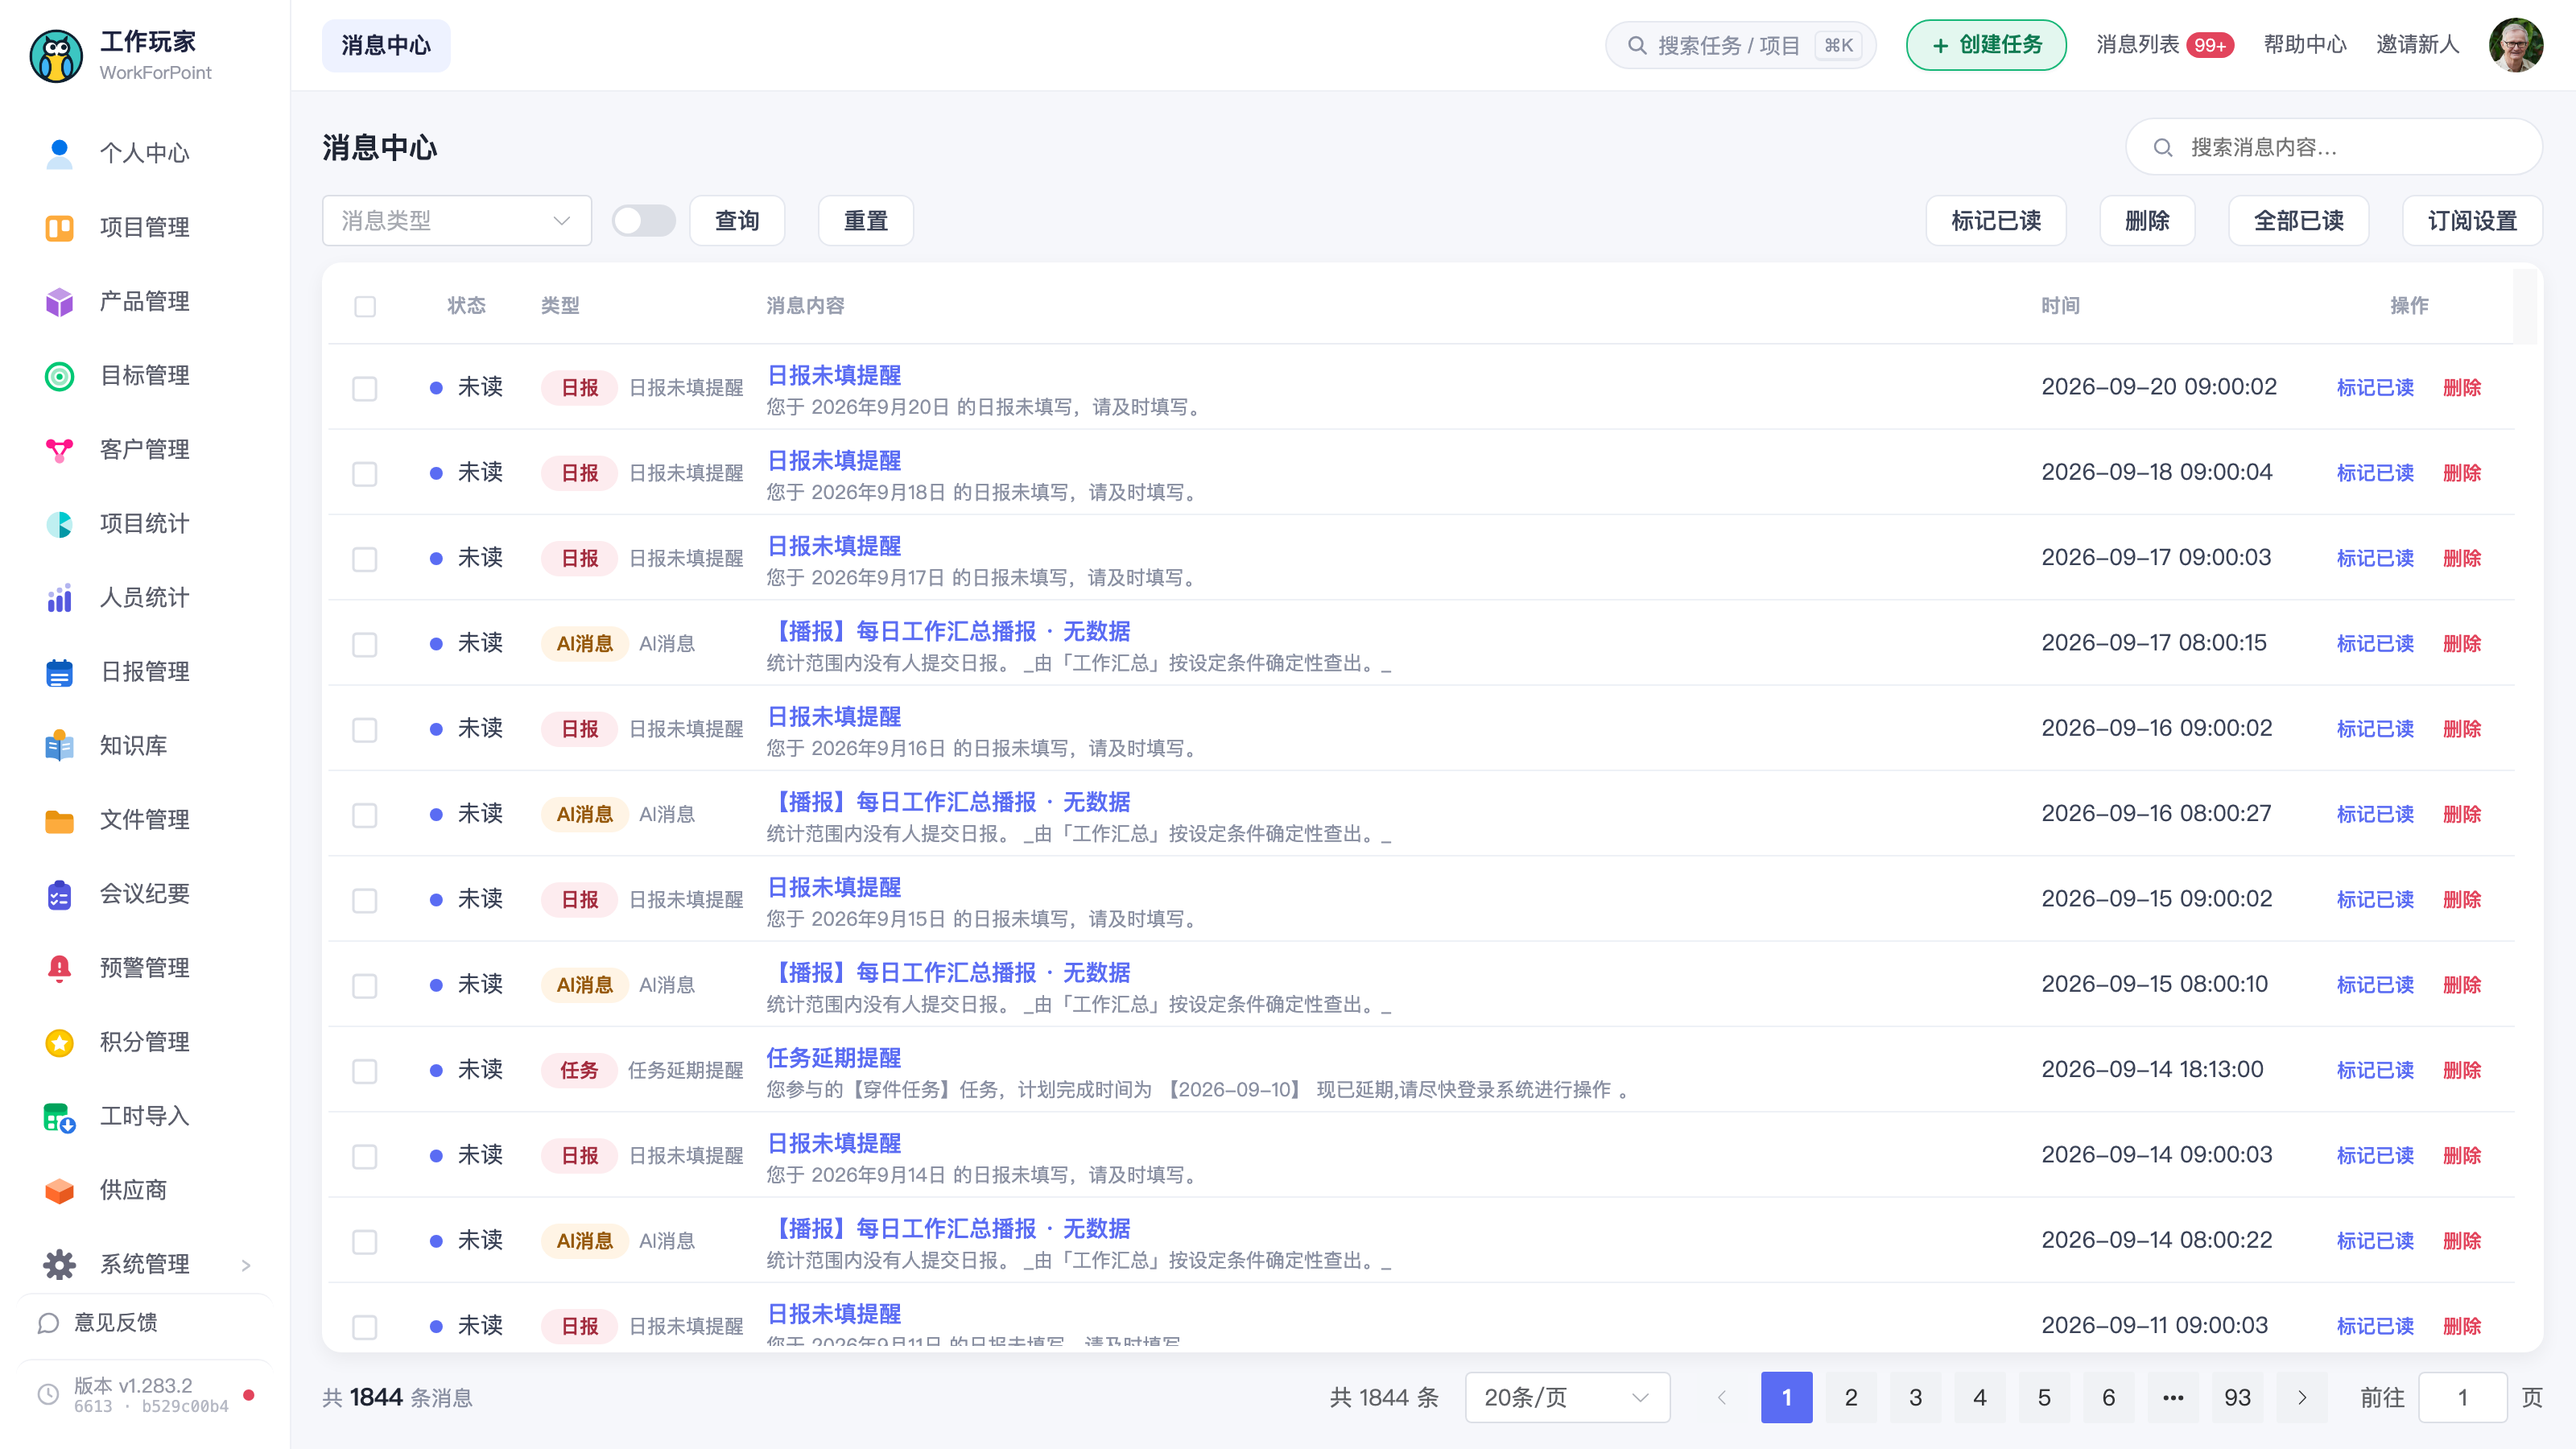This screenshot has width=2576, height=1449.
Task: Open 客户管理 icon in sidebar
Action: [x=59, y=449]
